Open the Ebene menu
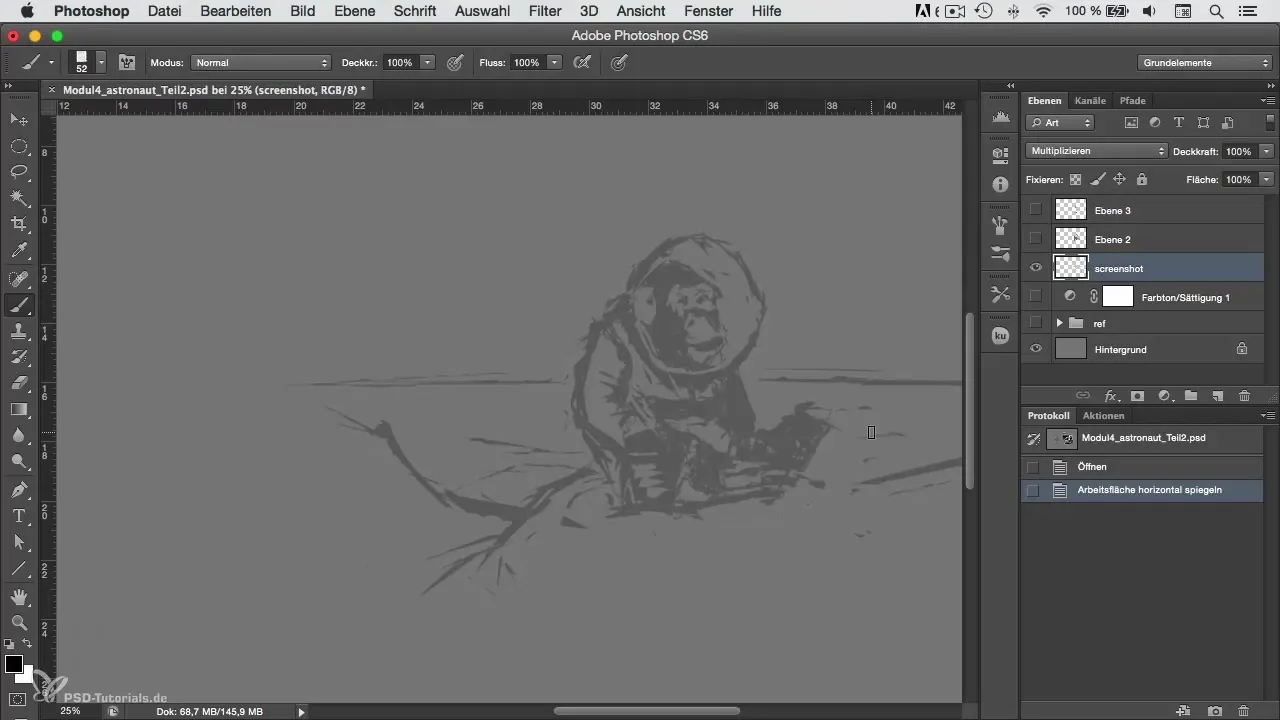The height and width of the screenshot is (720, 1280). click(x=355, y=11)
